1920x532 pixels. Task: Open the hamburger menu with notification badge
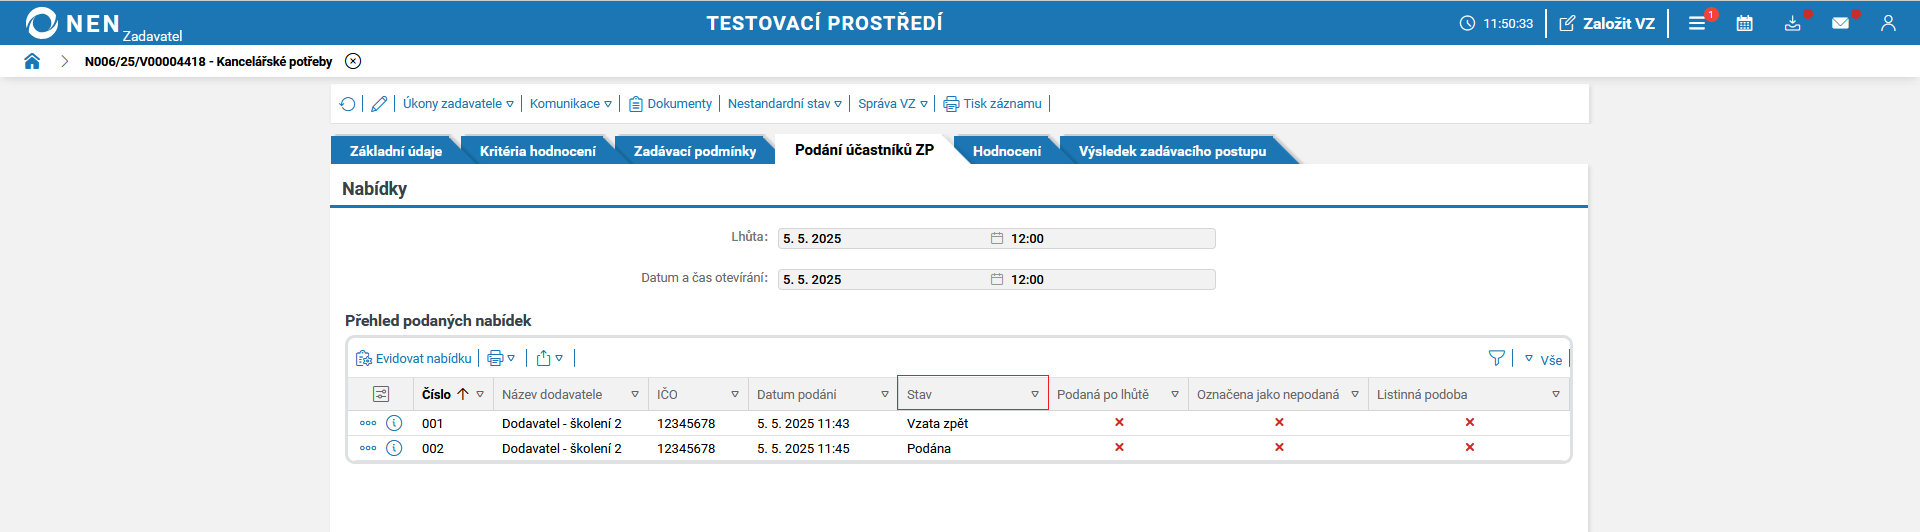pyautogui.click(x=1699, y=22)
